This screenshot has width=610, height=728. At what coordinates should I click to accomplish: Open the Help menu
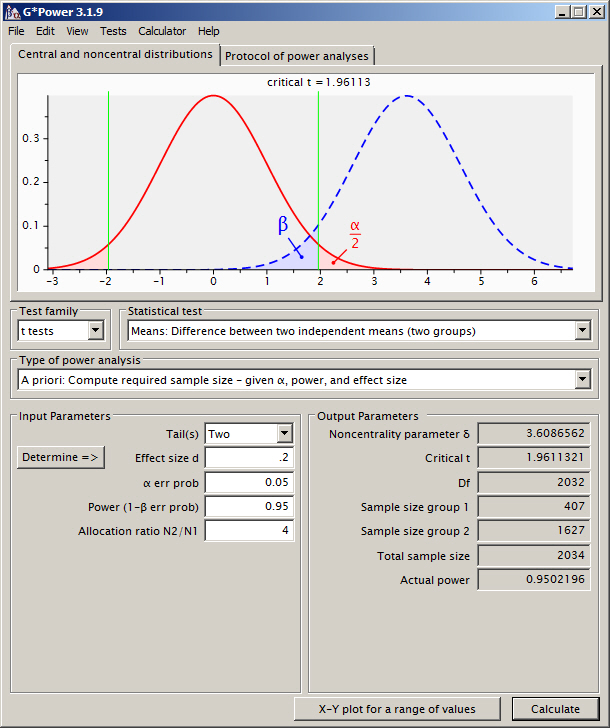pyautogui.click(x=208, y=31)
